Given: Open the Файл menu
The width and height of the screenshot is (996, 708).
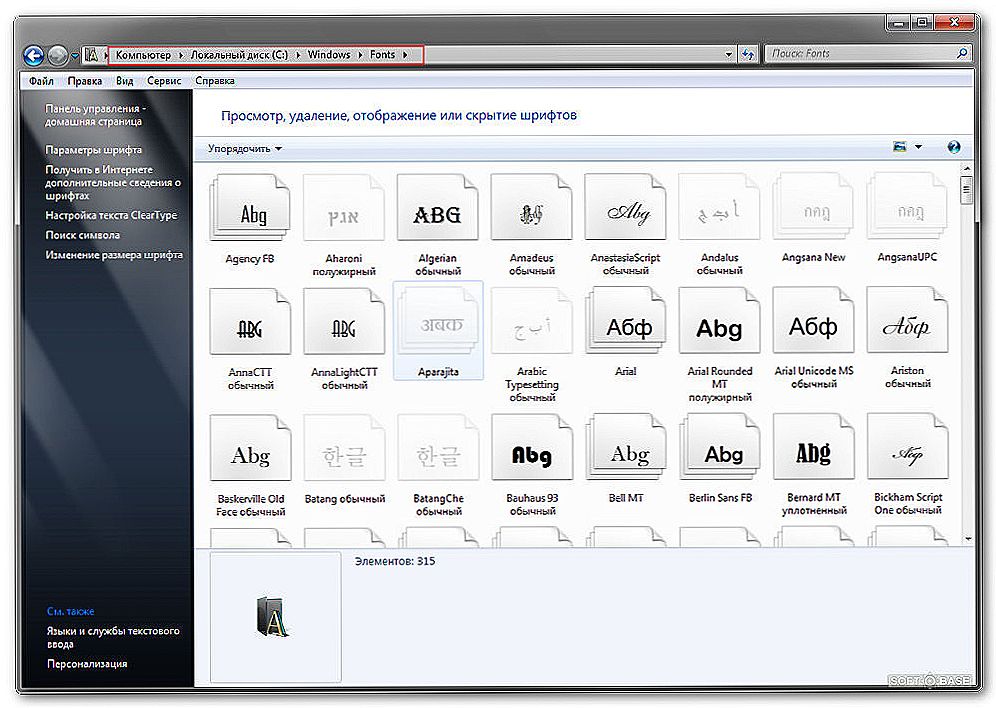Looking at the screenshot, I should (41, 81).
